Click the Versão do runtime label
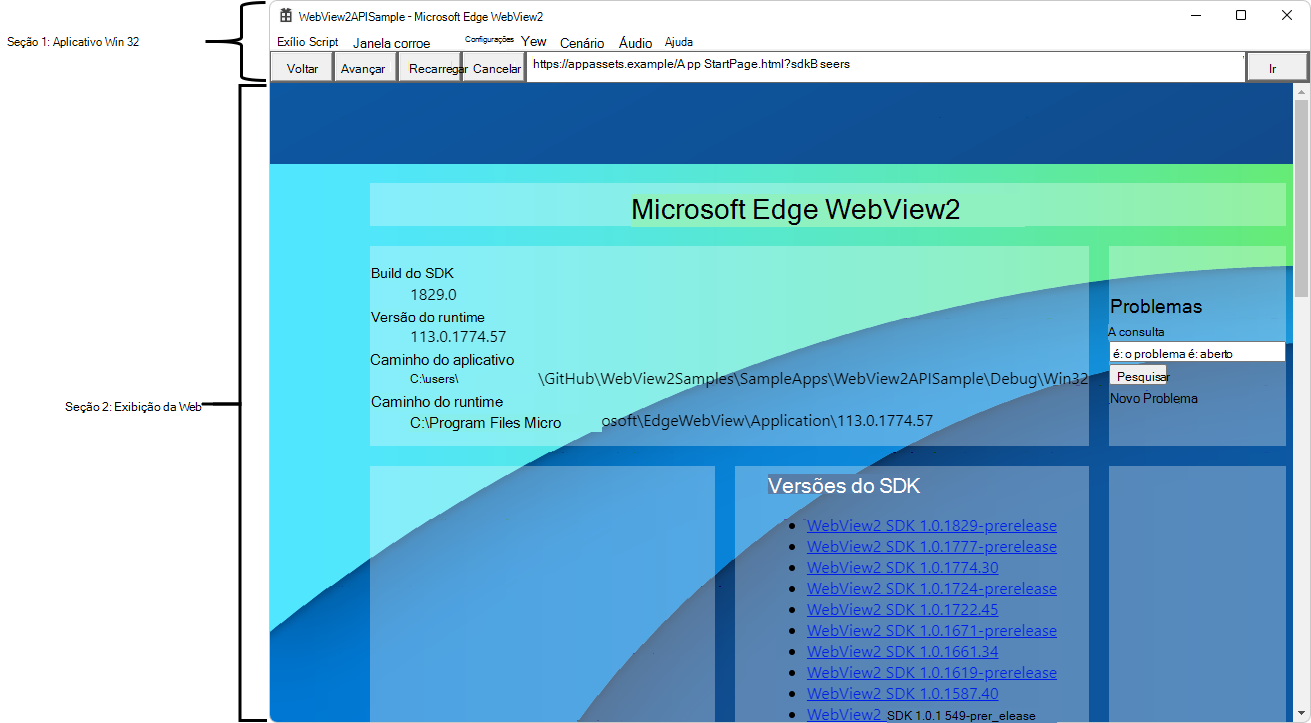Image resolution: width=1311 pixels, height=723 pixels. (428, 317)
